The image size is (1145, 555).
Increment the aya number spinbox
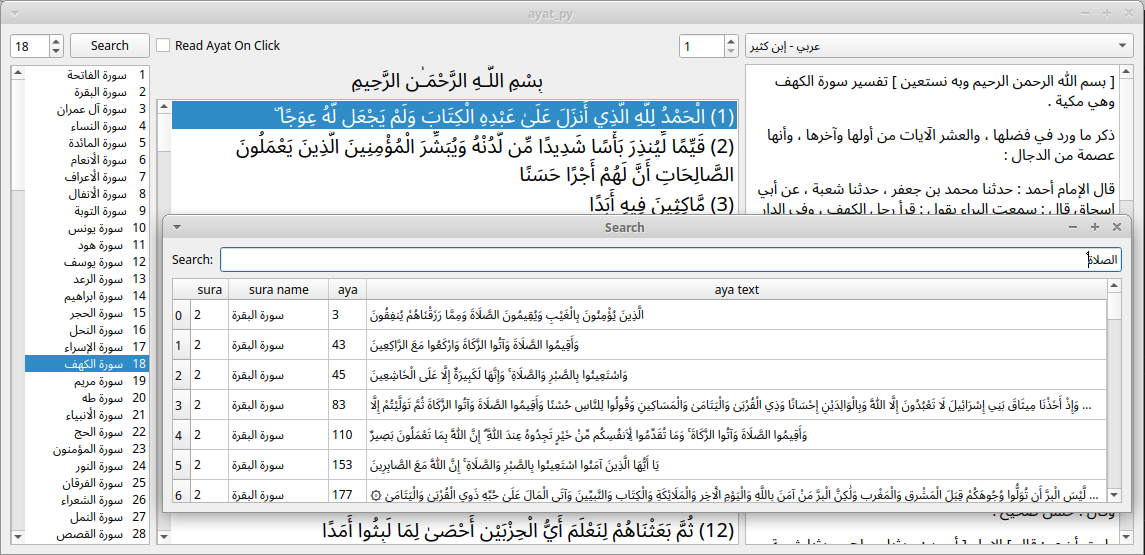pyautogui.click(x=730, y=41)
